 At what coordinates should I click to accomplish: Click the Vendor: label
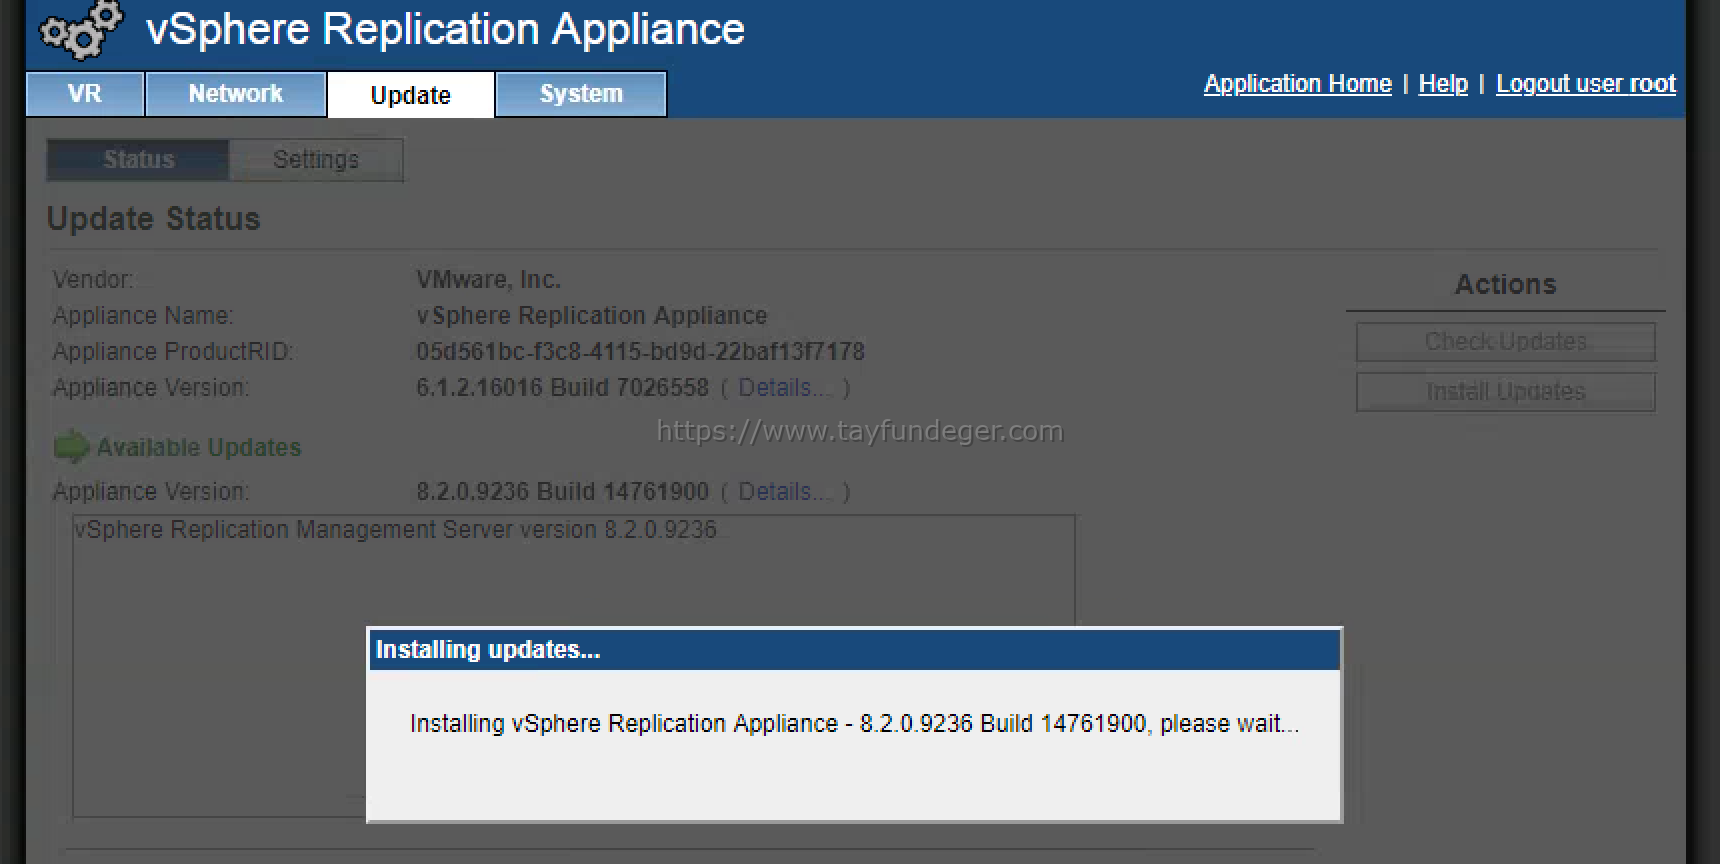coord(93,280)
